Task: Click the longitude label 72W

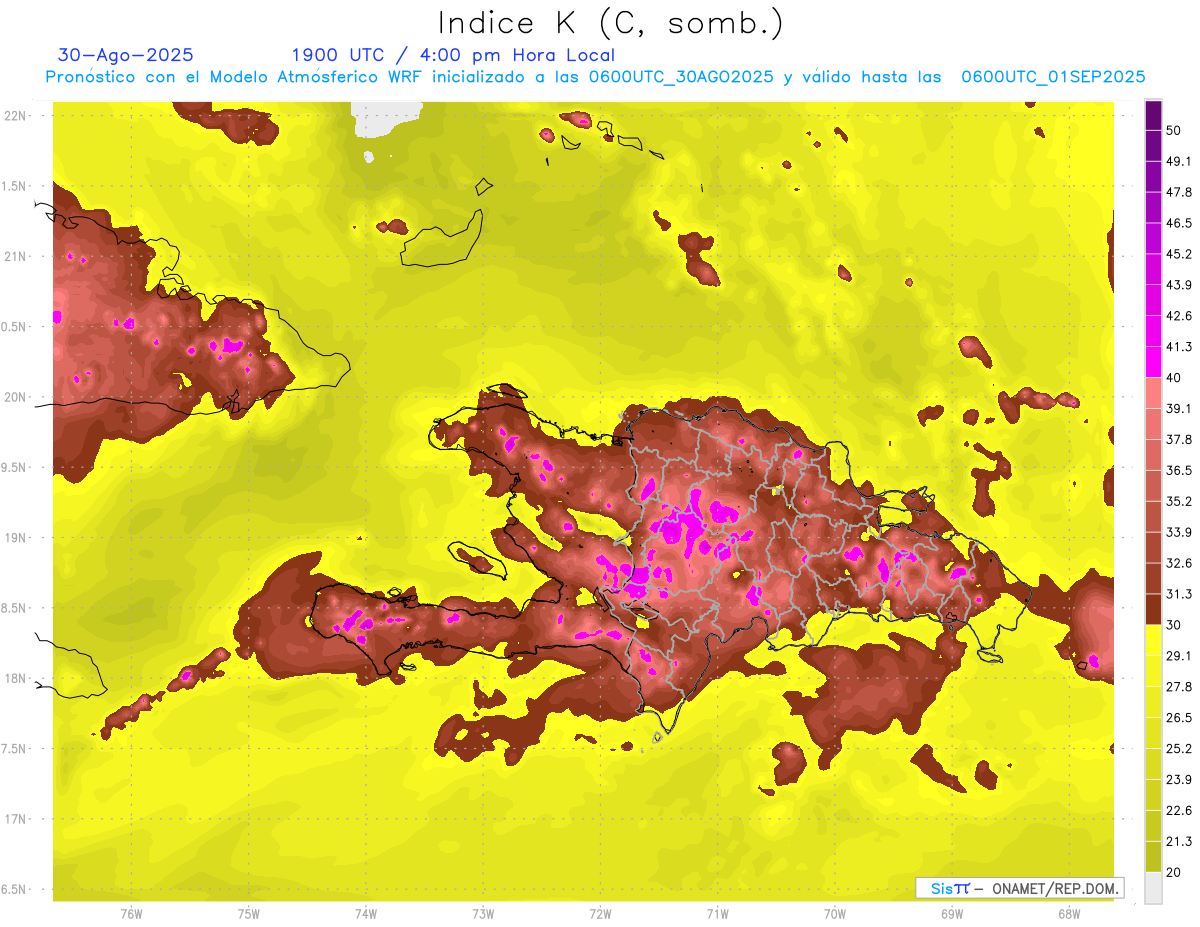Action: click(600, 913)
